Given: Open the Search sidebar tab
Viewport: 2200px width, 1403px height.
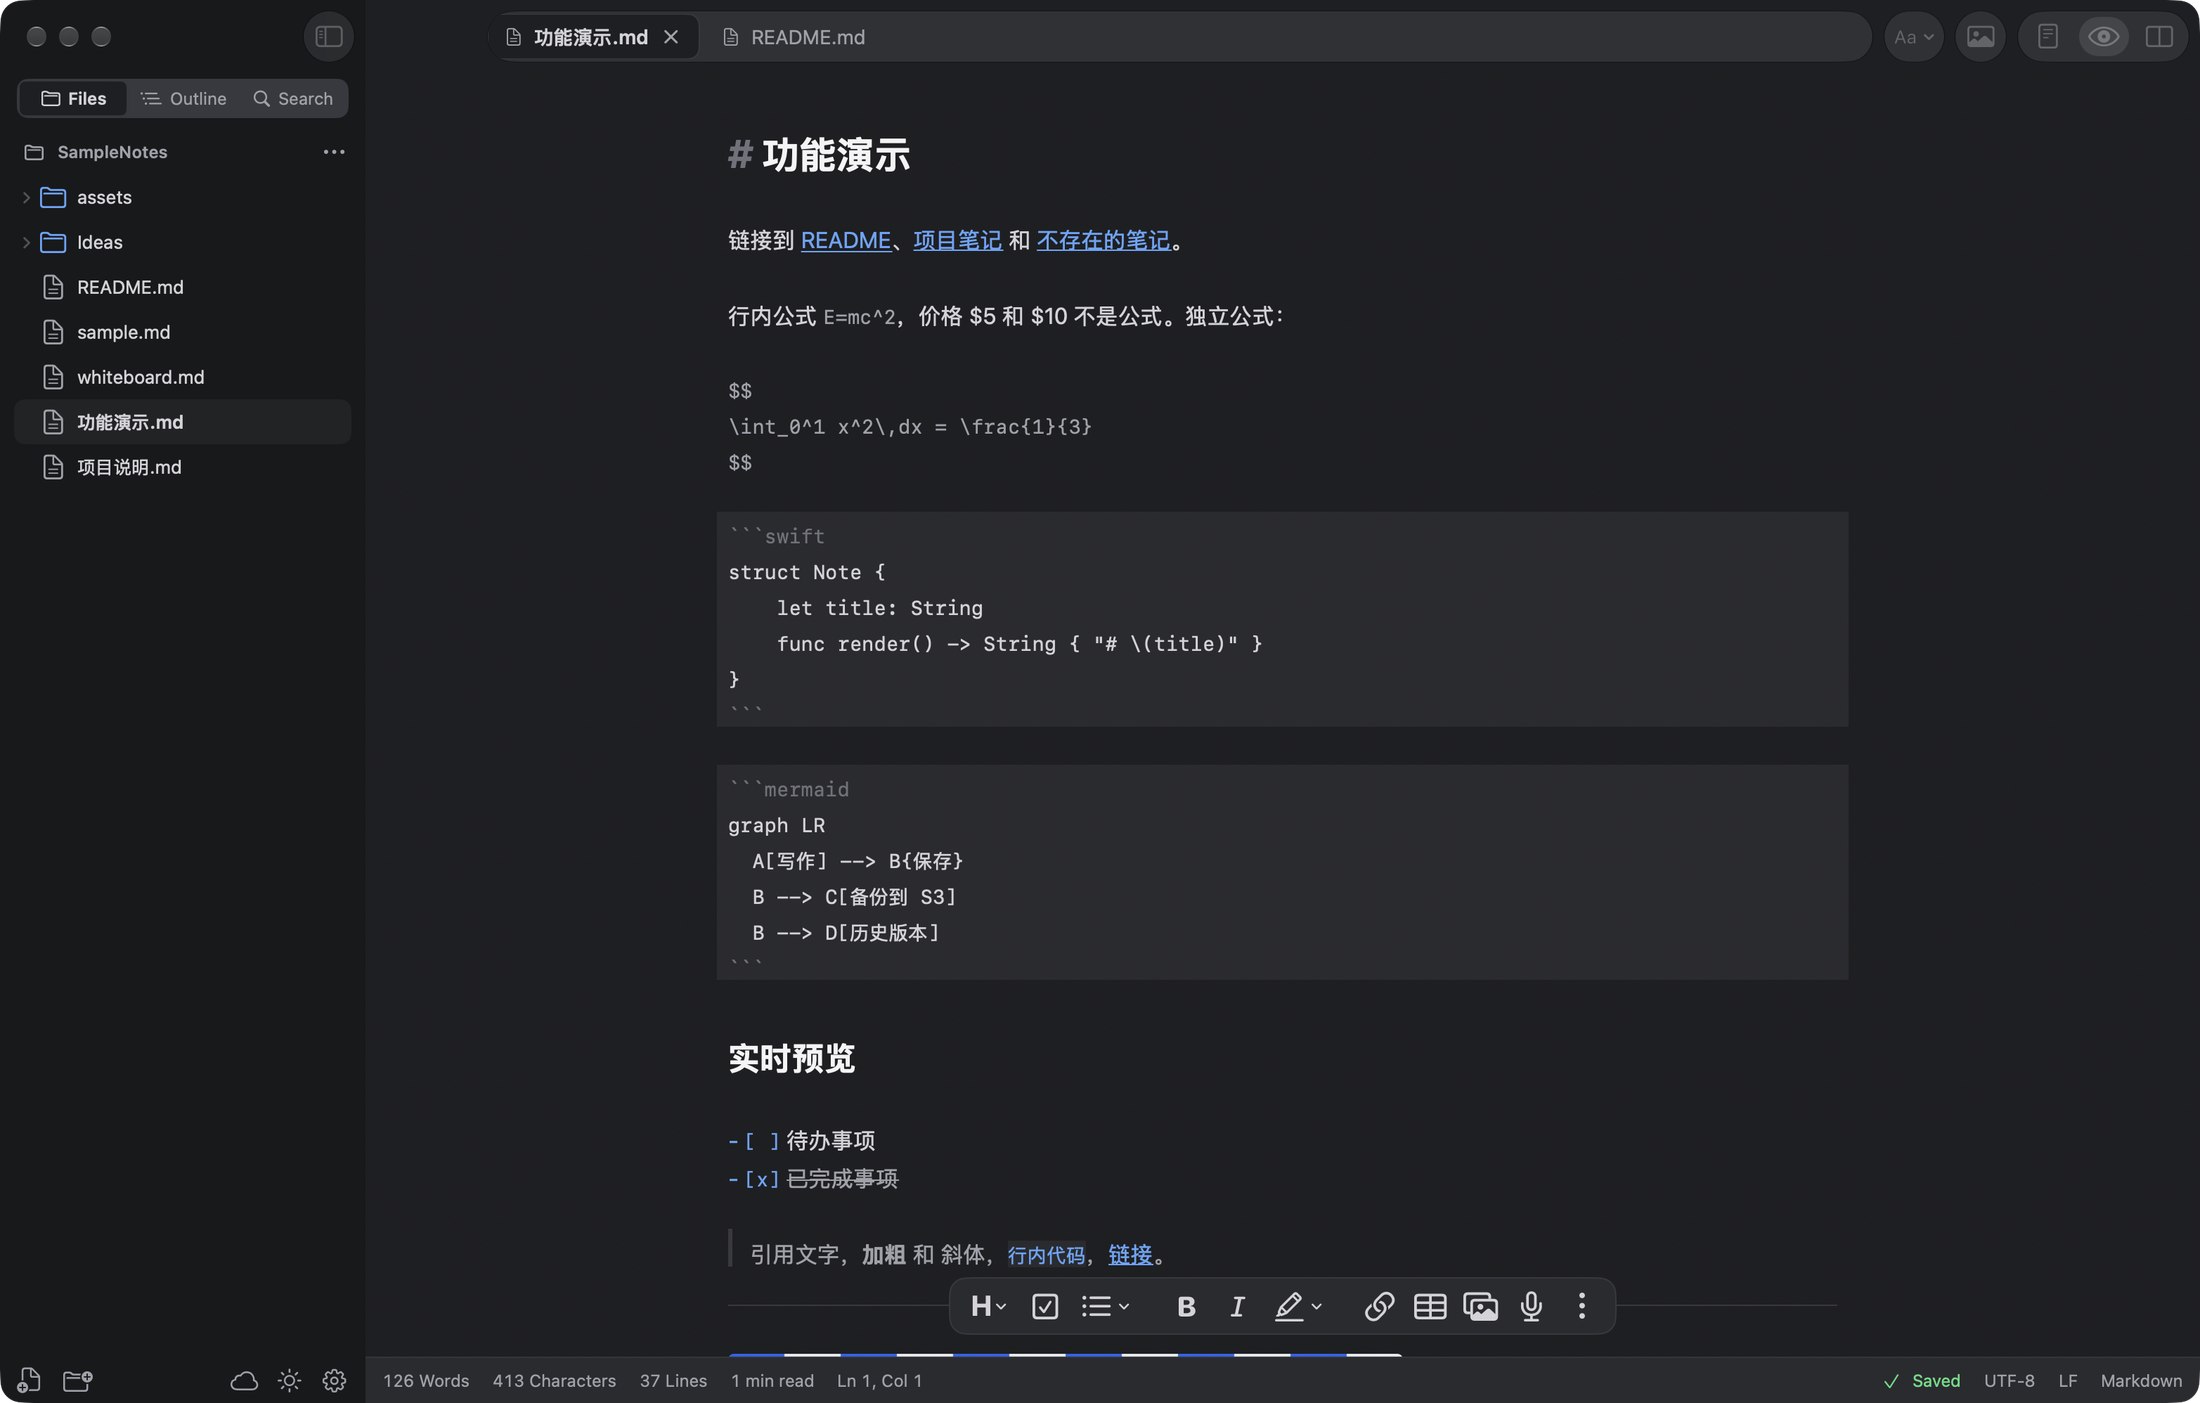Looking at the screenshot, I should (292, 98).
